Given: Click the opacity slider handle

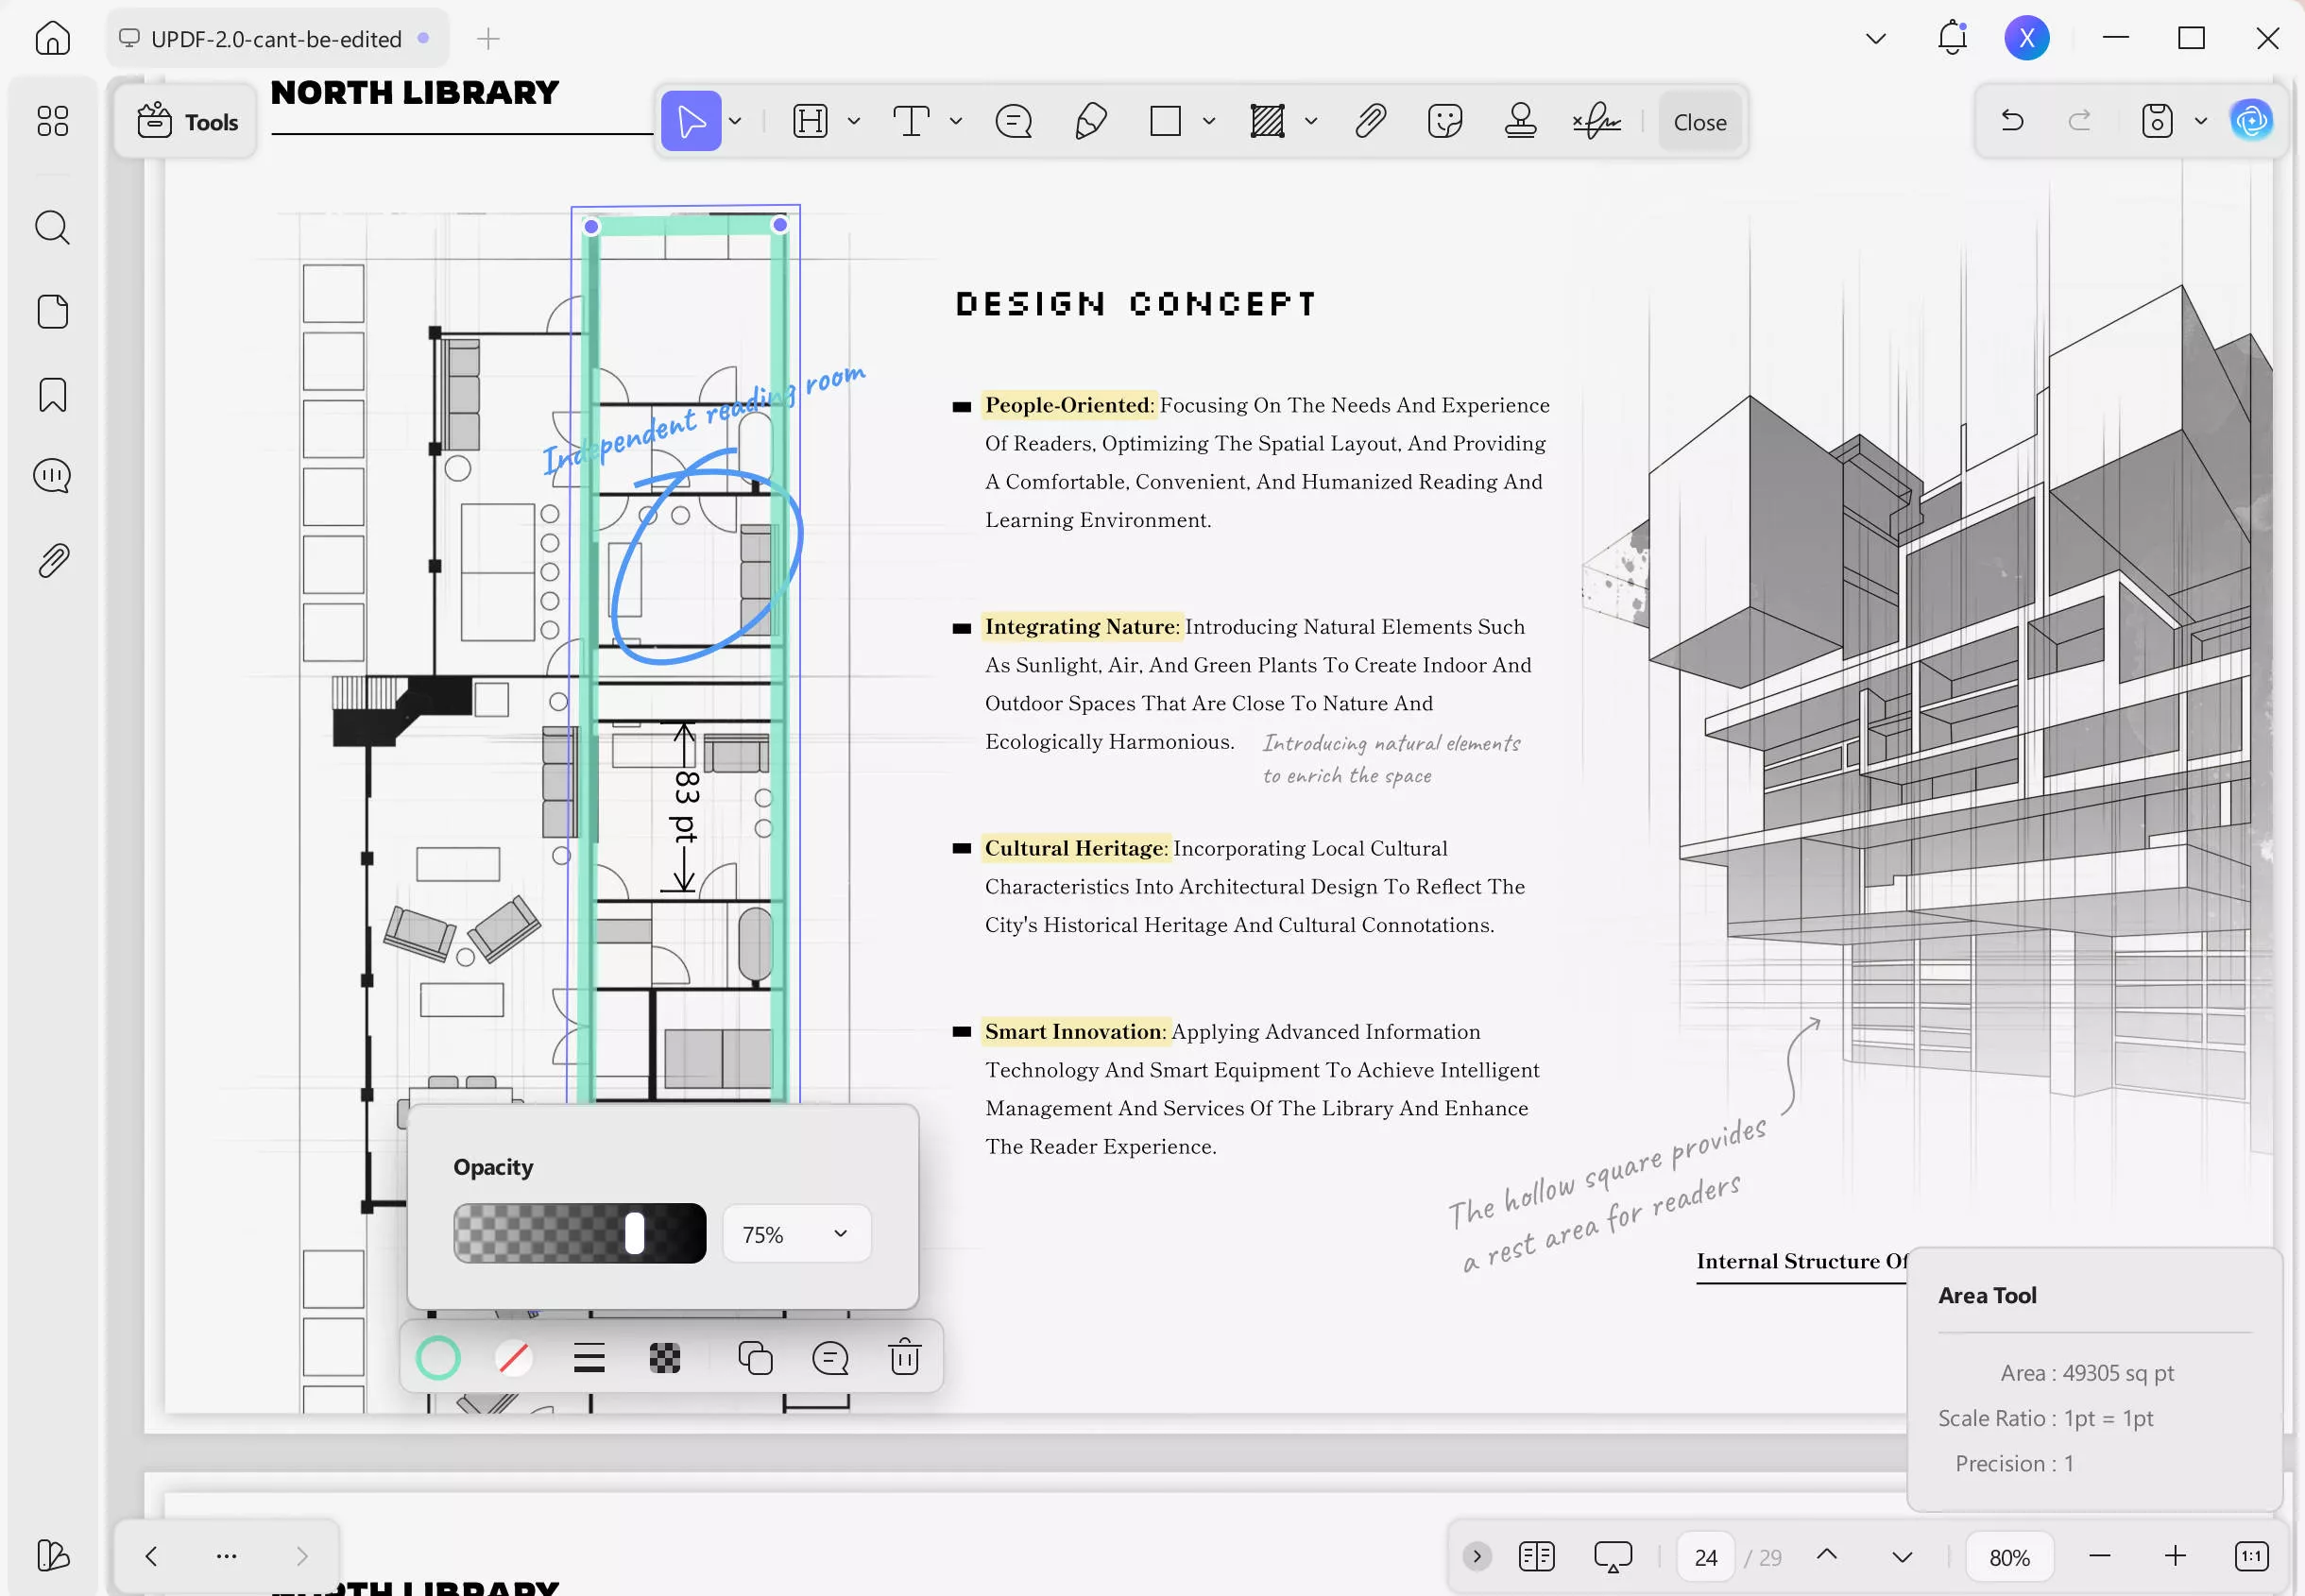Looking at the screenshot, I should click(634, 1233).
